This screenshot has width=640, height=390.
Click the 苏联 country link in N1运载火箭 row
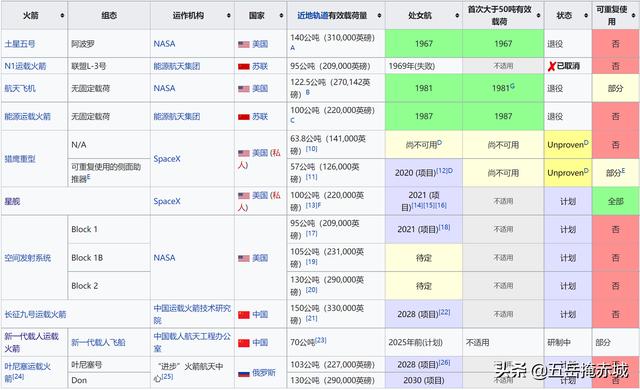click(x=260, y=66)
